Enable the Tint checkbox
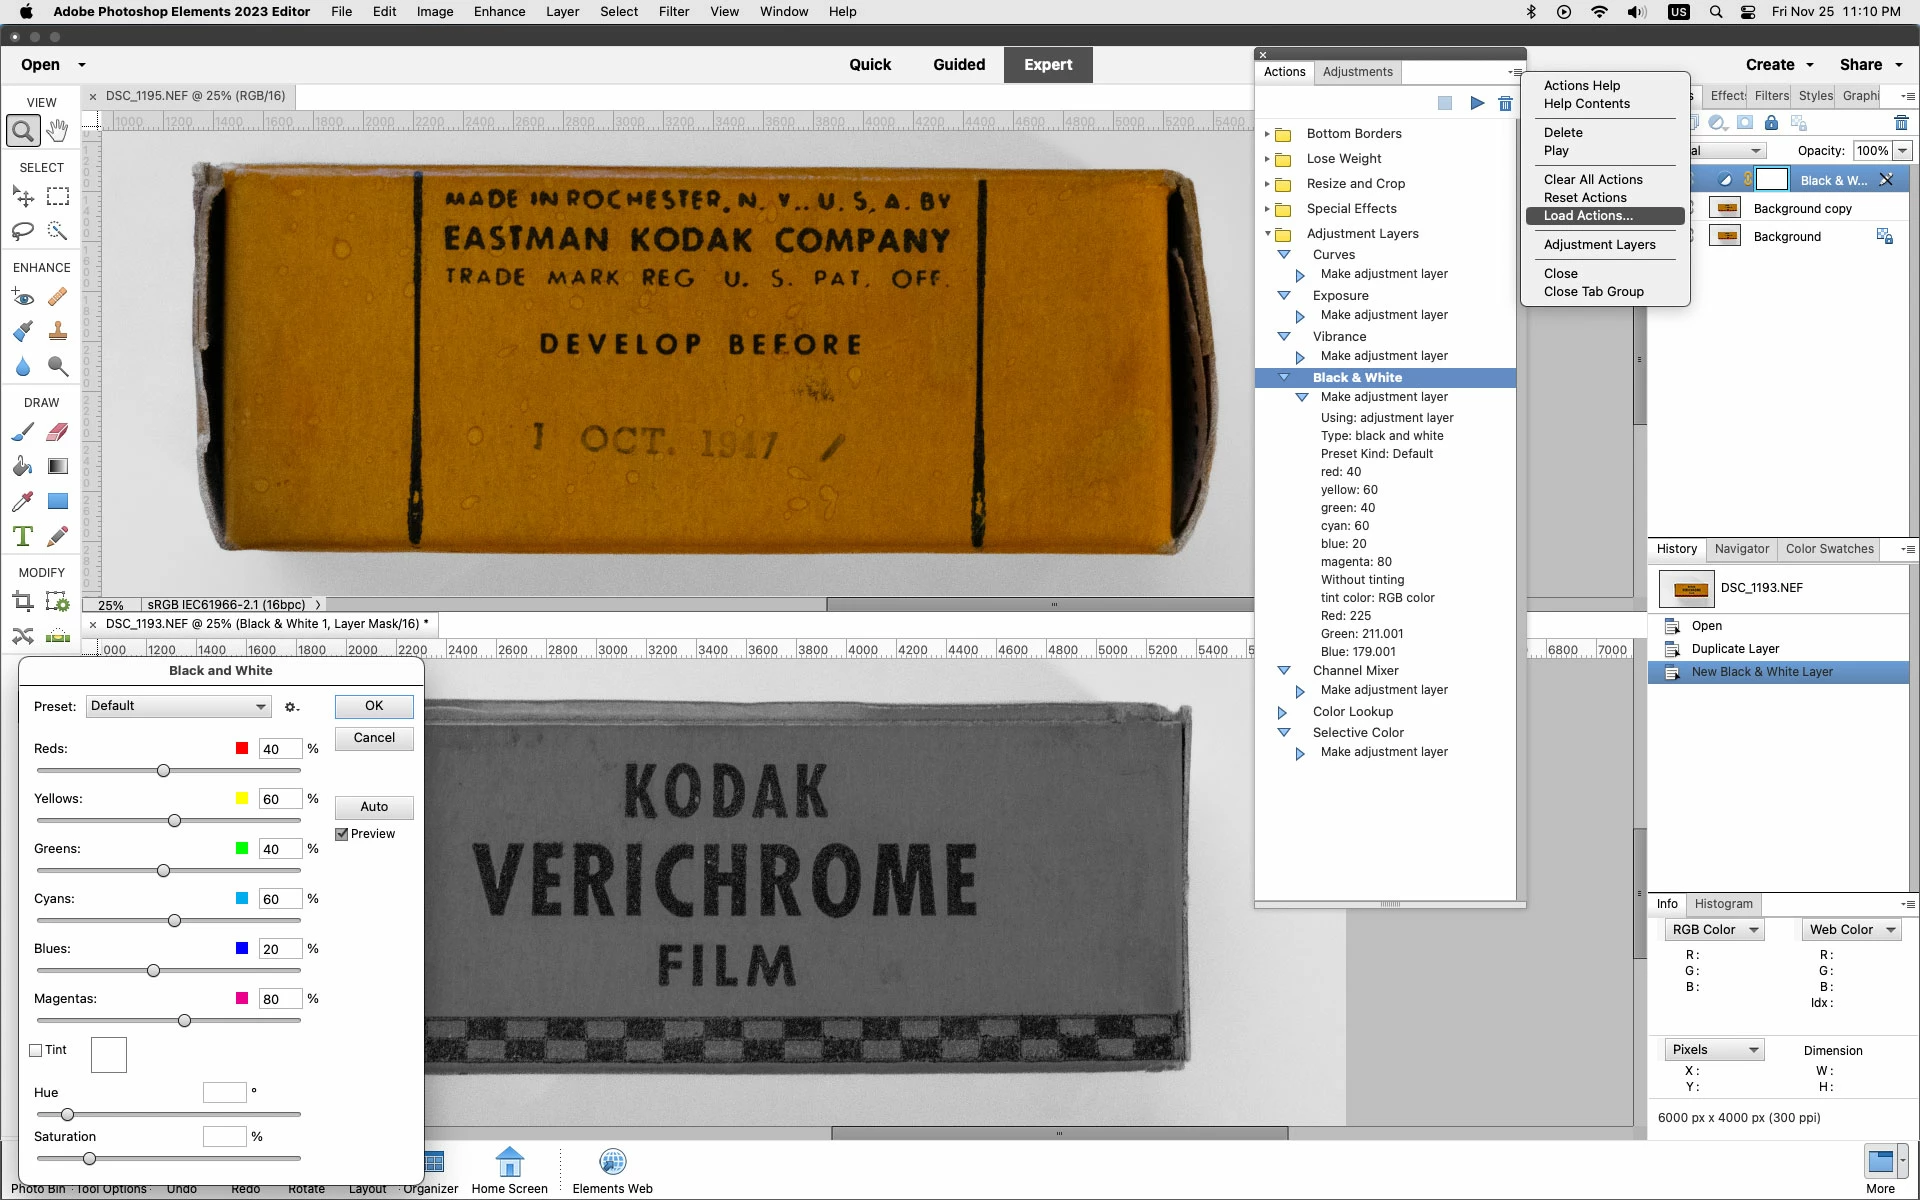The height and width of the screenshot is (1200, 1920). click(x=36, y=1050)
